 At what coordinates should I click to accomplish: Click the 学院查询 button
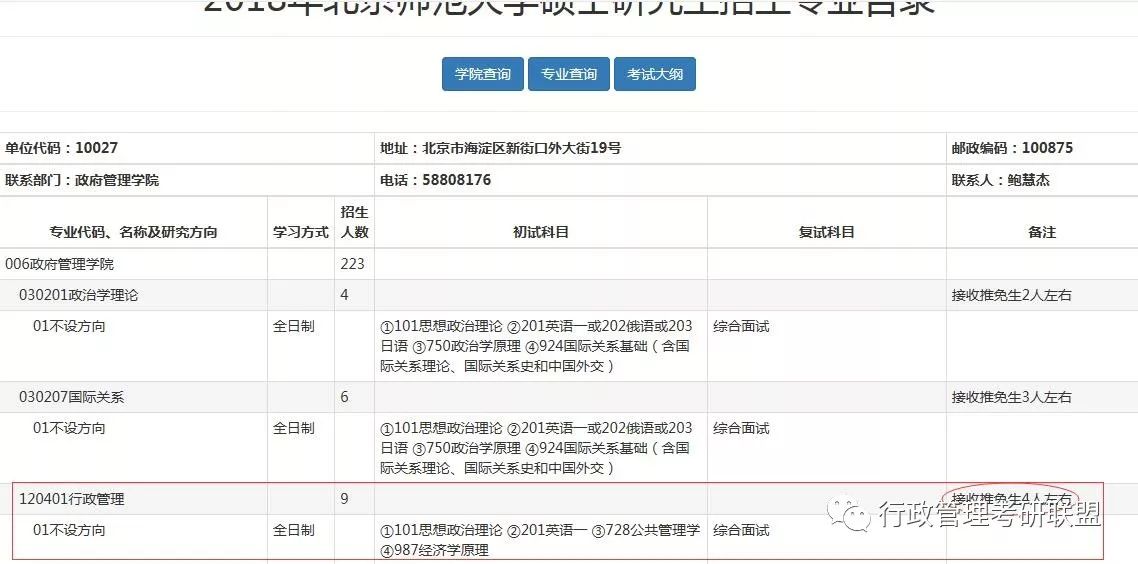482,75
